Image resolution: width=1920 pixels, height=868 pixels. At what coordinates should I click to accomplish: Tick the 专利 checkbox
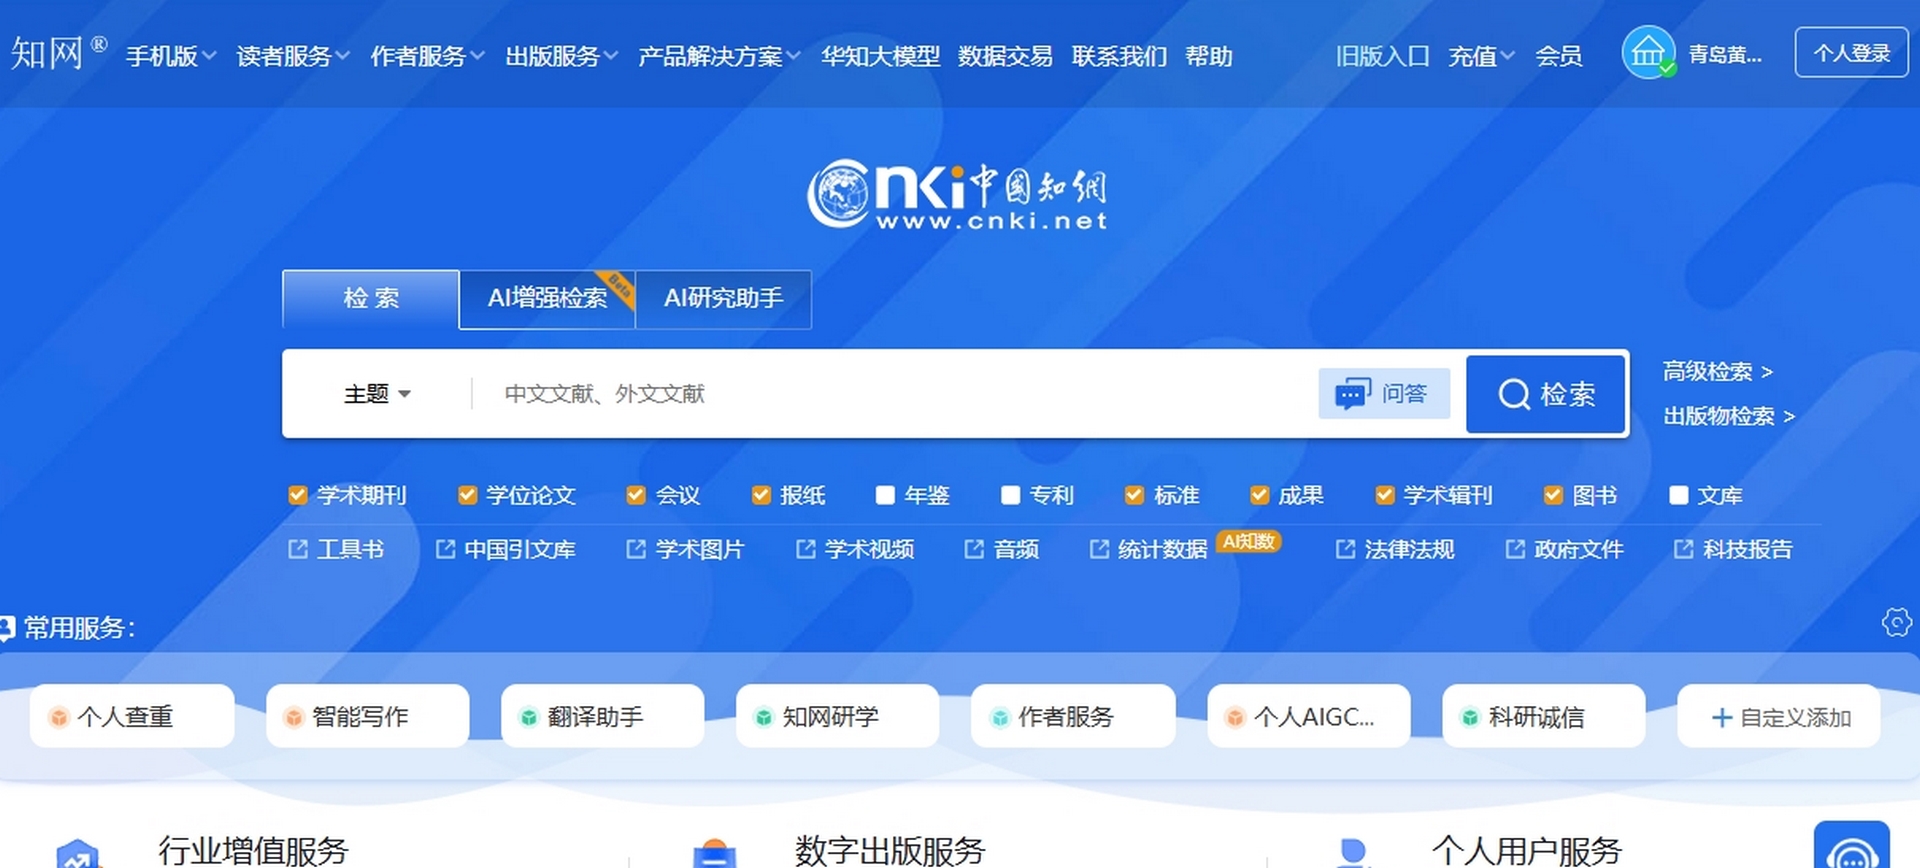click(1010, 495)
